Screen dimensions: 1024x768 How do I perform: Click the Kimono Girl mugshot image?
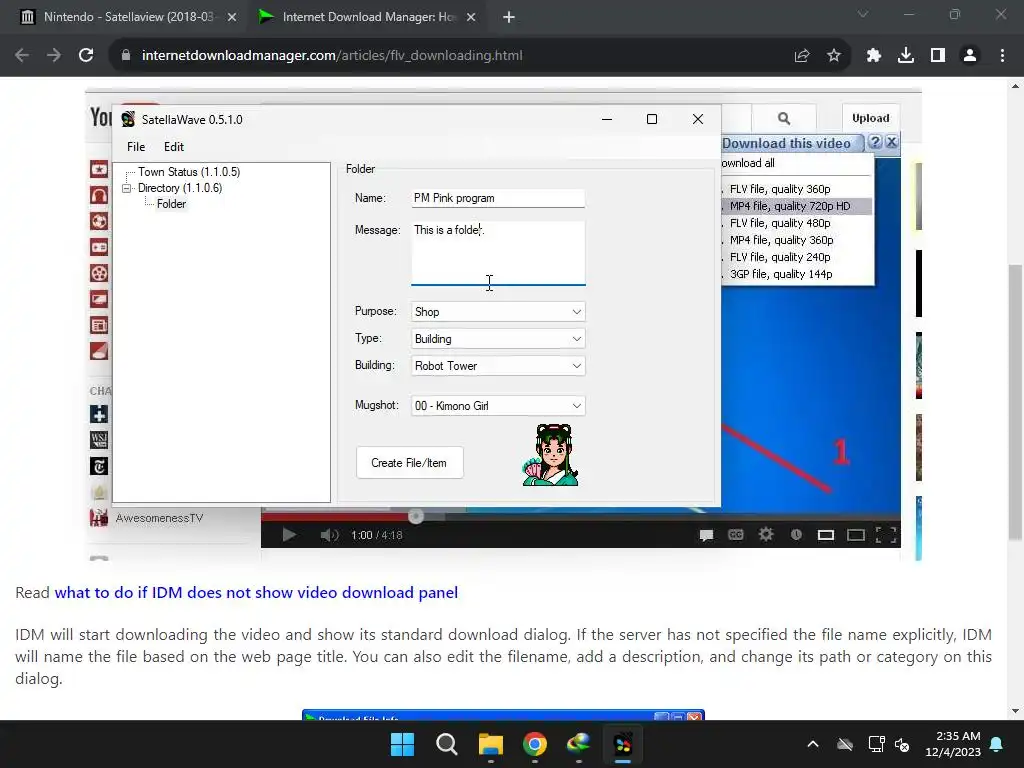coord(551,455)
